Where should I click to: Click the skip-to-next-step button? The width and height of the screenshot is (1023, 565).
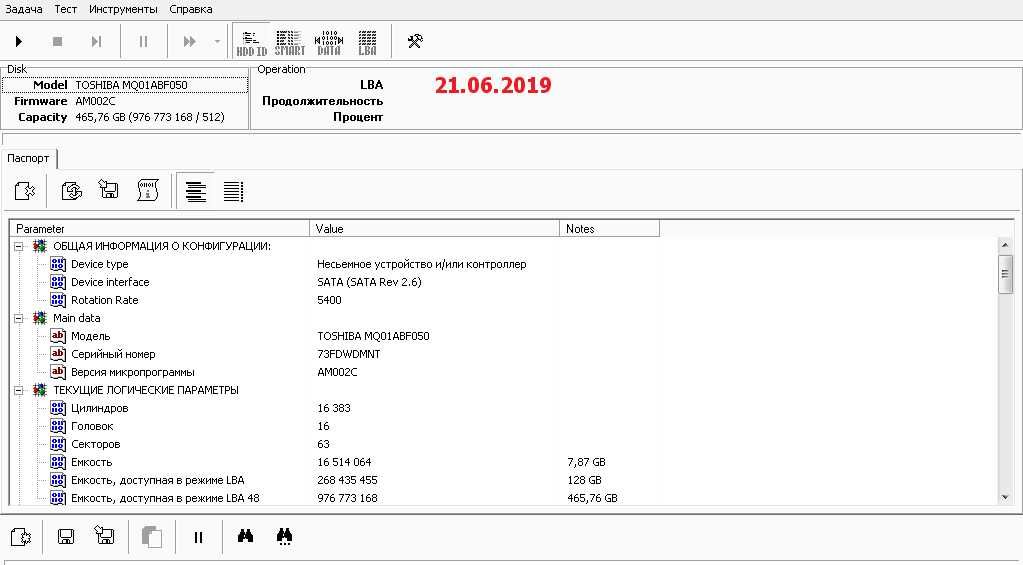(x=96, y=42)
